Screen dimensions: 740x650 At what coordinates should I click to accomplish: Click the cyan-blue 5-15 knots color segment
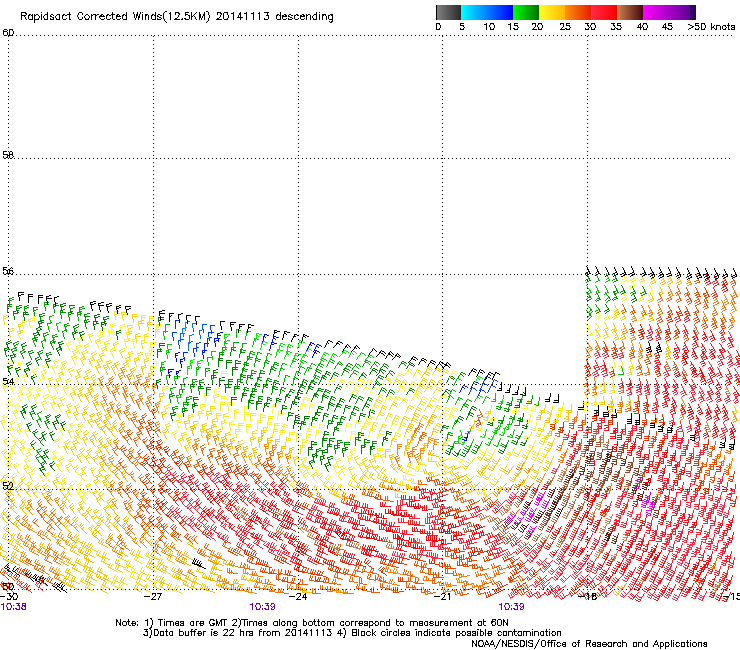(x=487, y=12)
